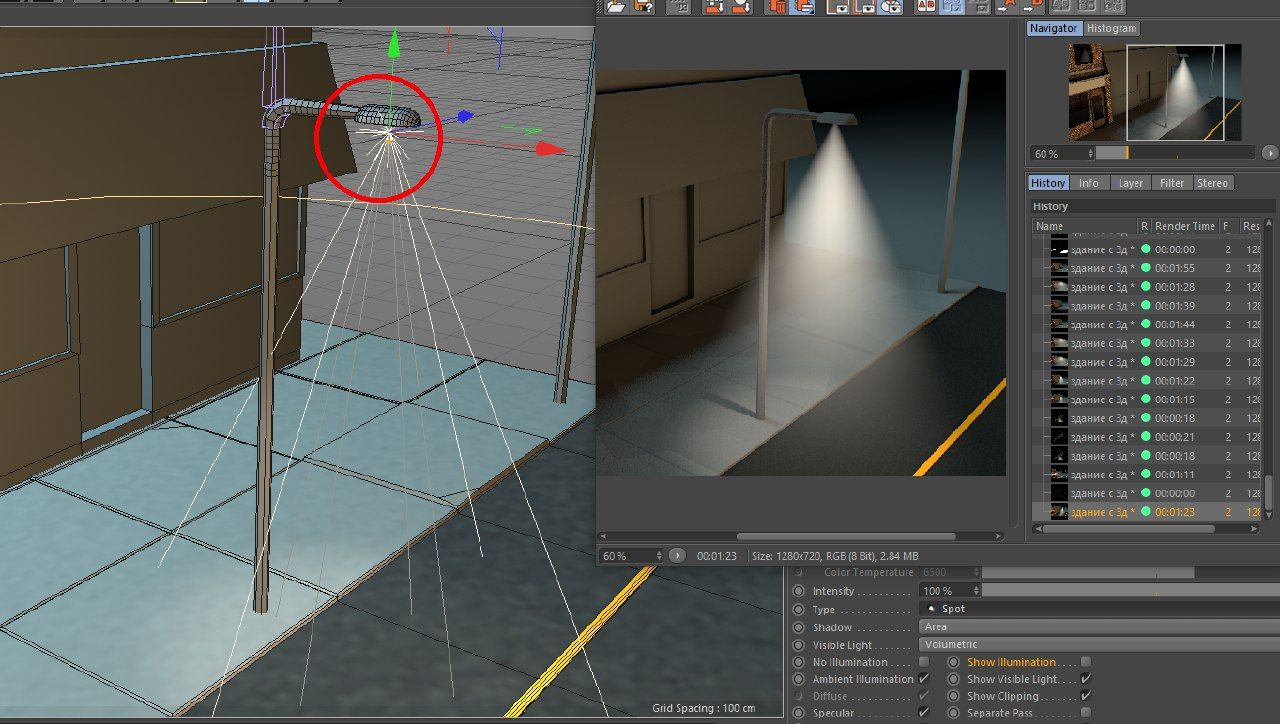Screen dimensions: 1280x724
Task: Click the green Y-axis arrow handle in viewport
Action: [394, 42]
